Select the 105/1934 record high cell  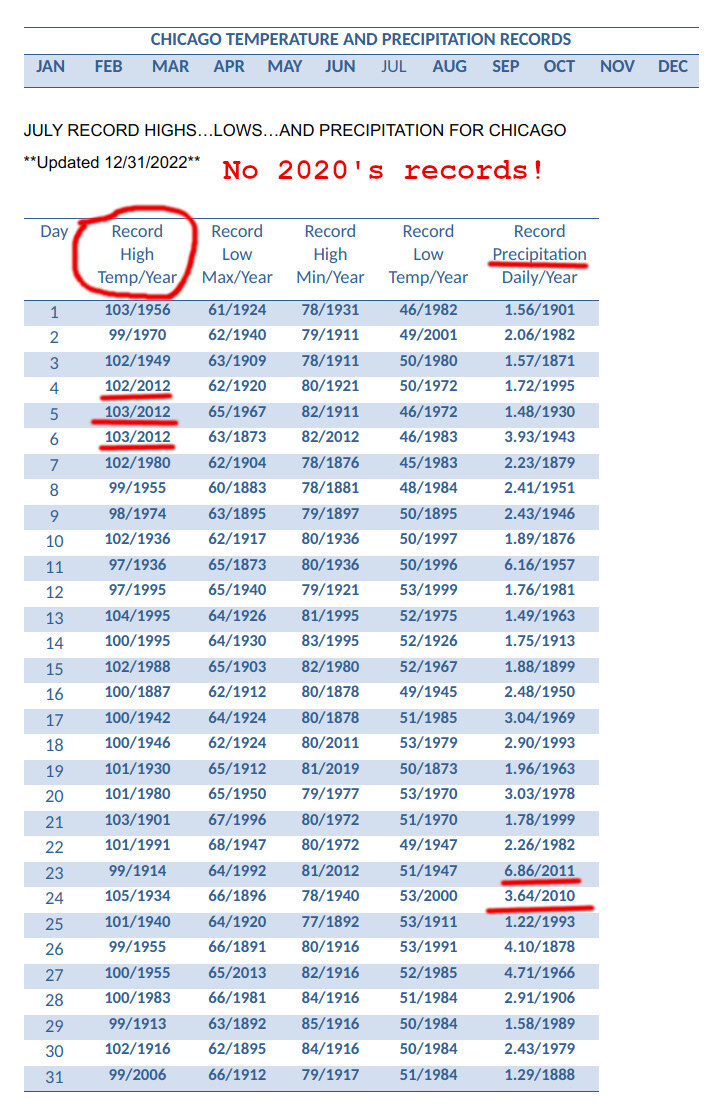(139, 896)
